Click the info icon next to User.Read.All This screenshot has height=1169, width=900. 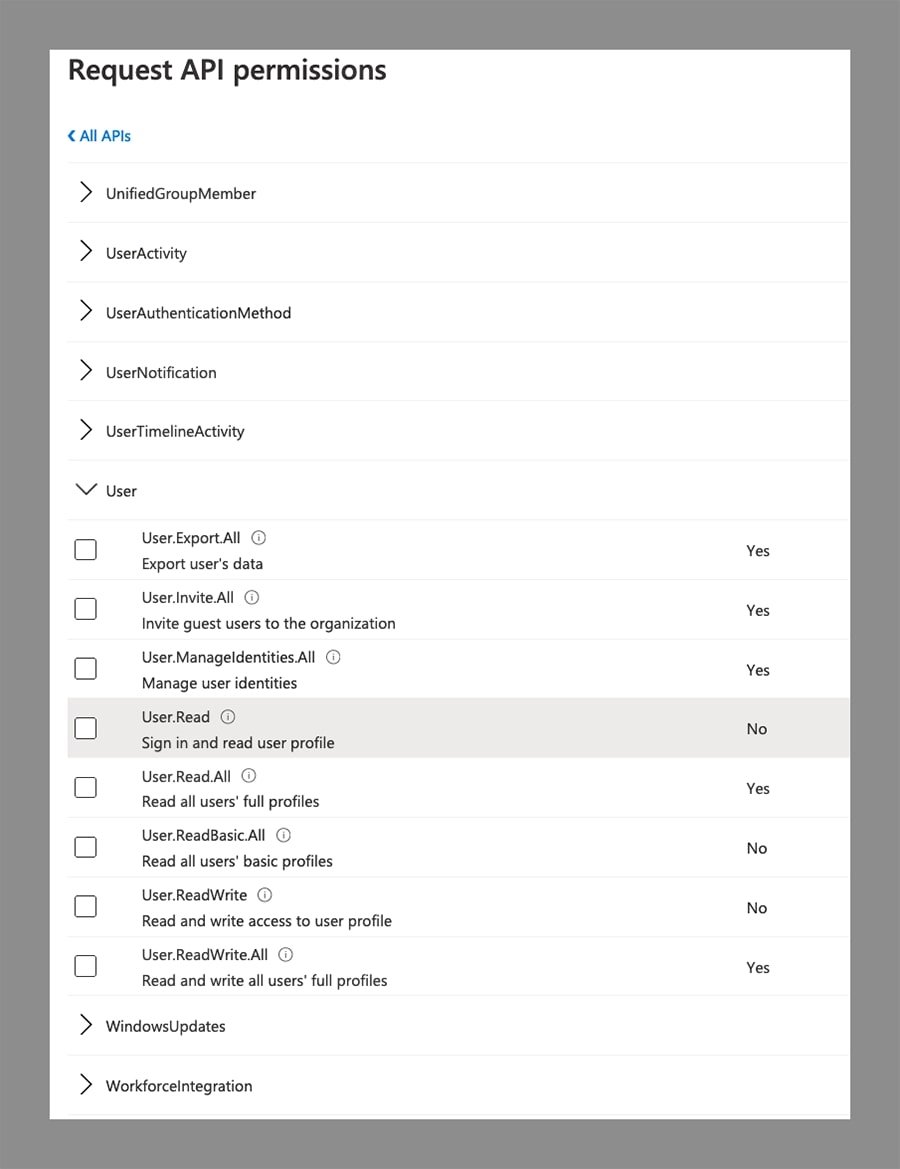248,776
